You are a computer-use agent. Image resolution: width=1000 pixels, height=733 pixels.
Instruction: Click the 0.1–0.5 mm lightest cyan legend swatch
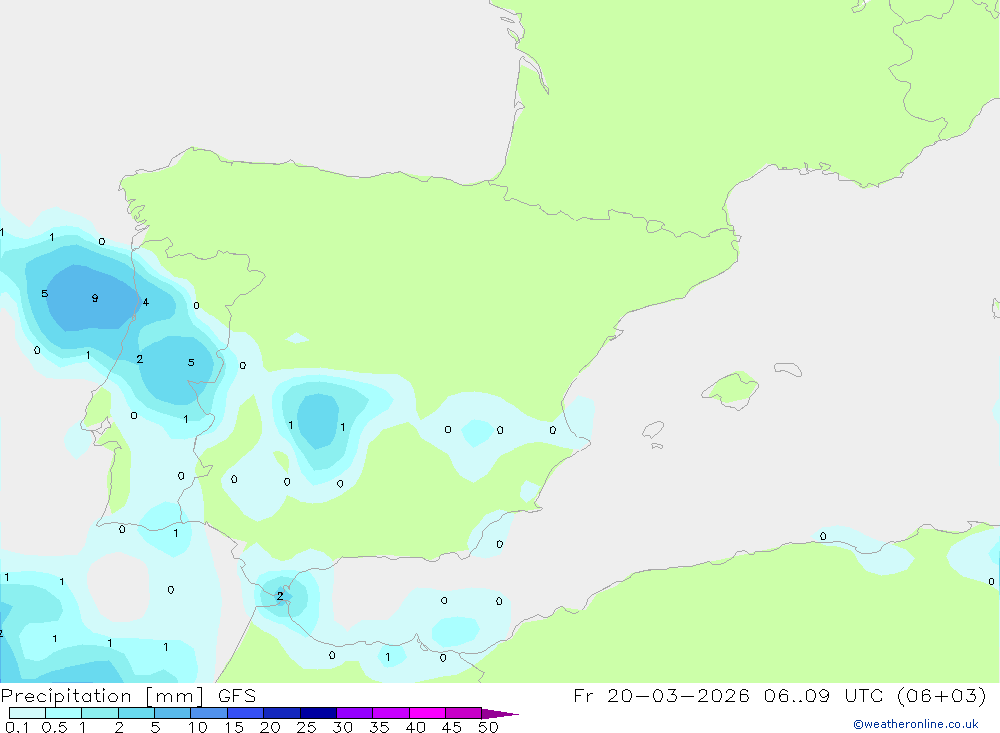click(x=27, y=713)
